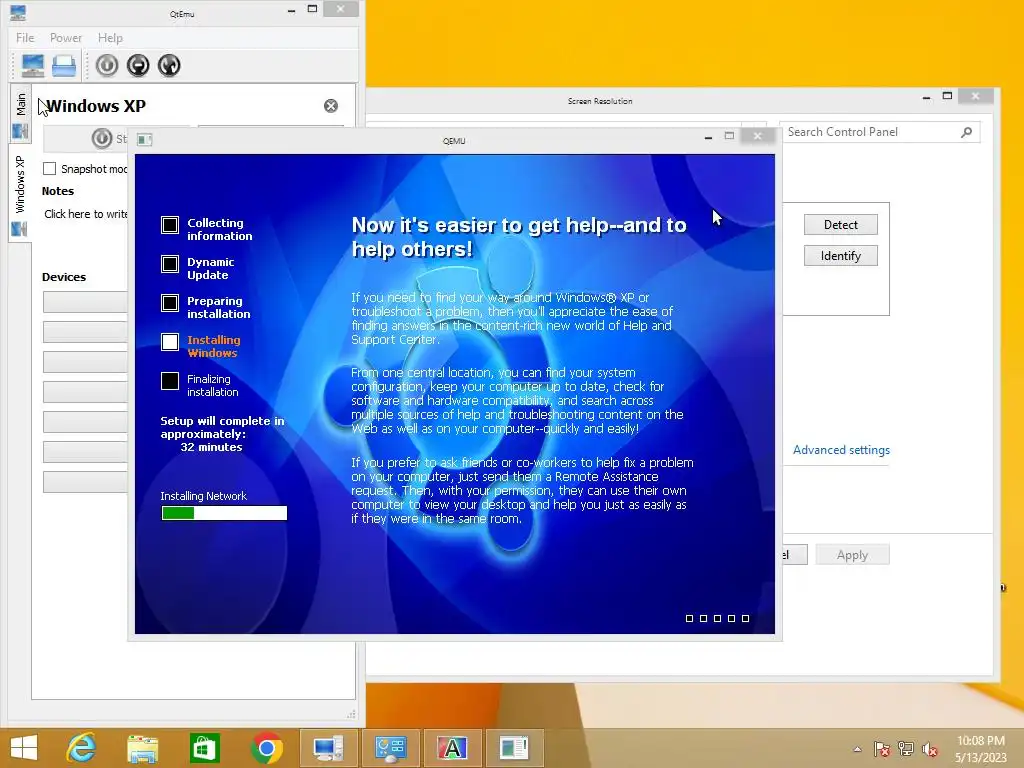The image size is (1024, 768).
Task: Minimize the QEMU window
Action: click(x=708, y=137)
